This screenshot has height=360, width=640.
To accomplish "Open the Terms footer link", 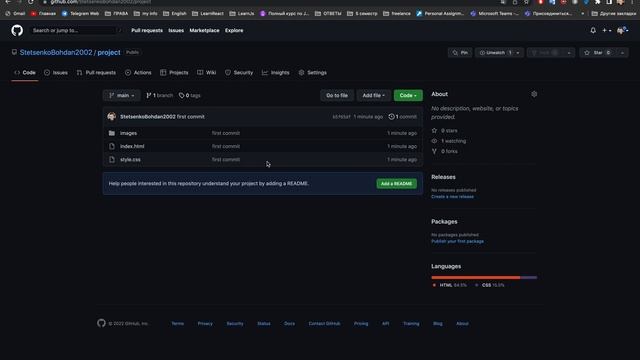I will coord(178,324).
